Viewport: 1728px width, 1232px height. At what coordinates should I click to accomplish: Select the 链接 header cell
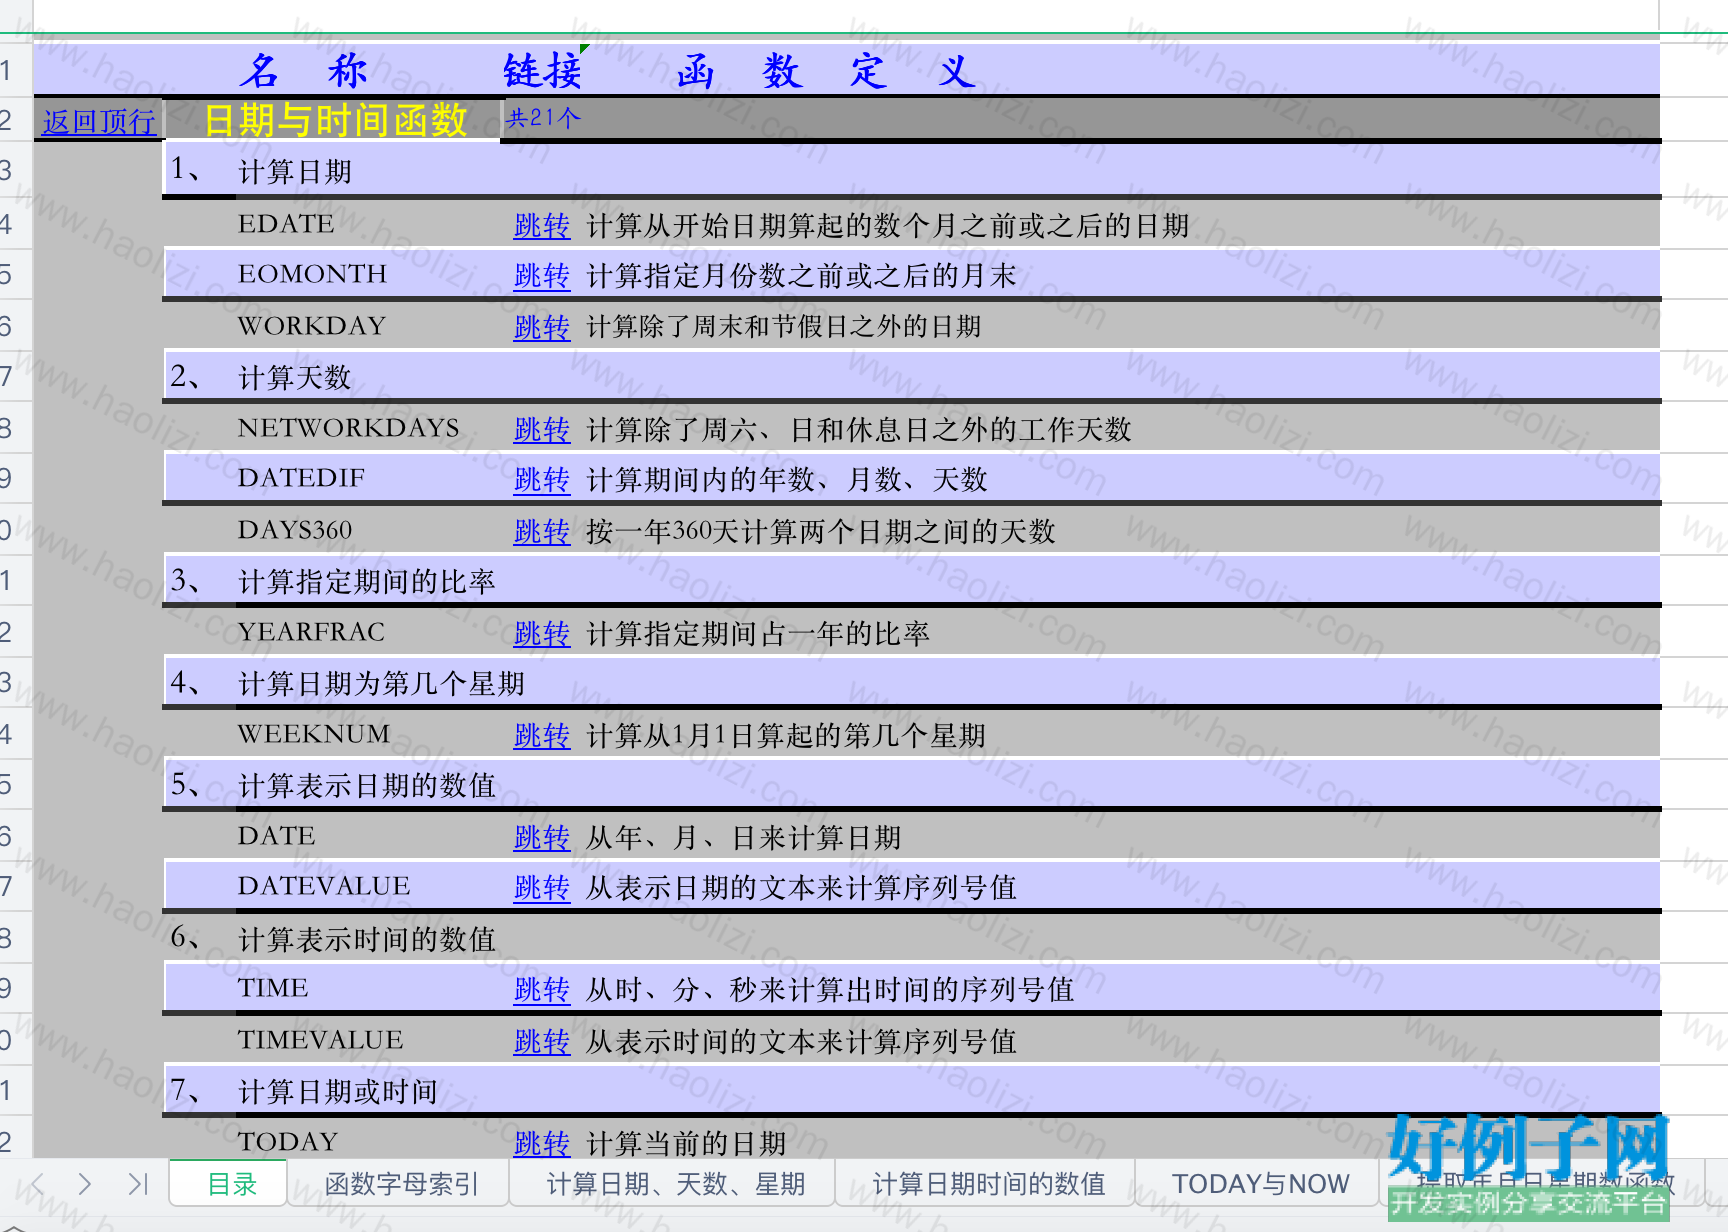pos(543,70)
